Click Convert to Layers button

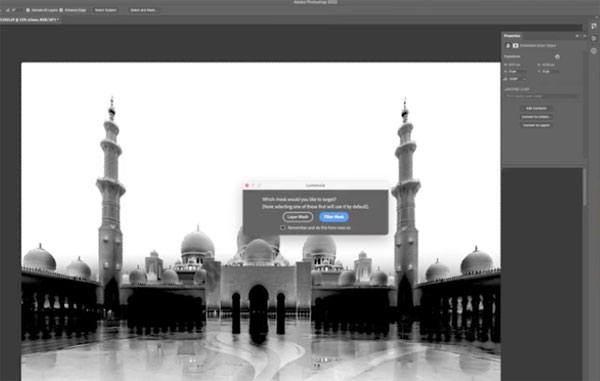[x=536, y=125]
